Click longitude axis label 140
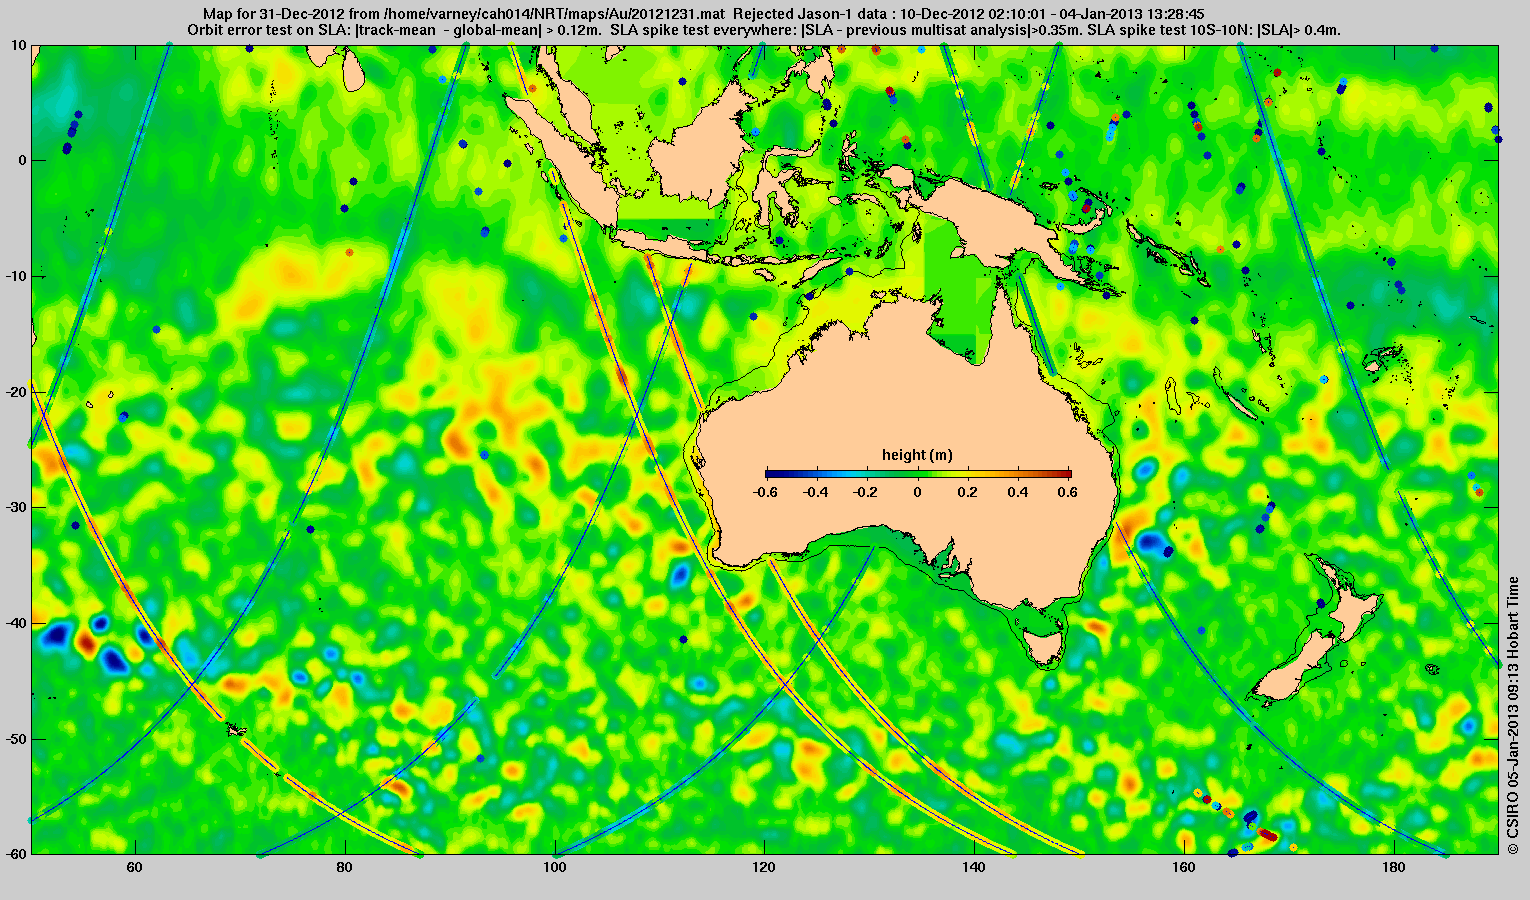Image resolution: width=1530 pixels, height=900 pixels. pyautogui.click(x=974, y=867)
